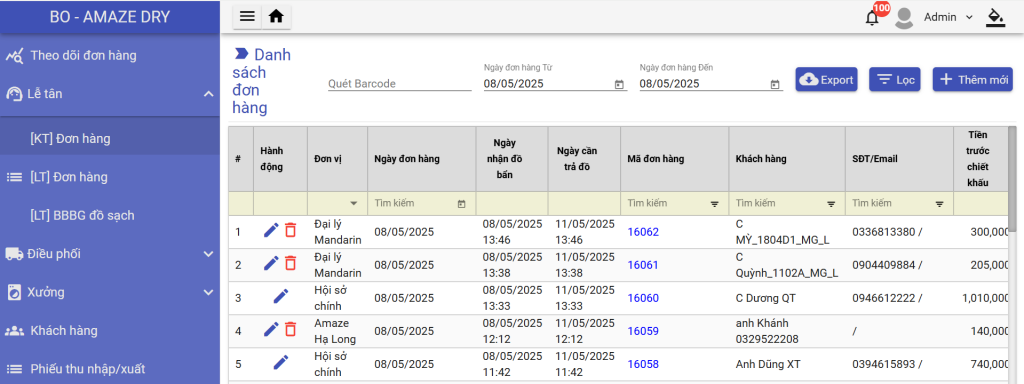The width and height of the screenshot is (1024, 384).
Task: Delete order 16059 using trash icon
Action: [291, 330]
